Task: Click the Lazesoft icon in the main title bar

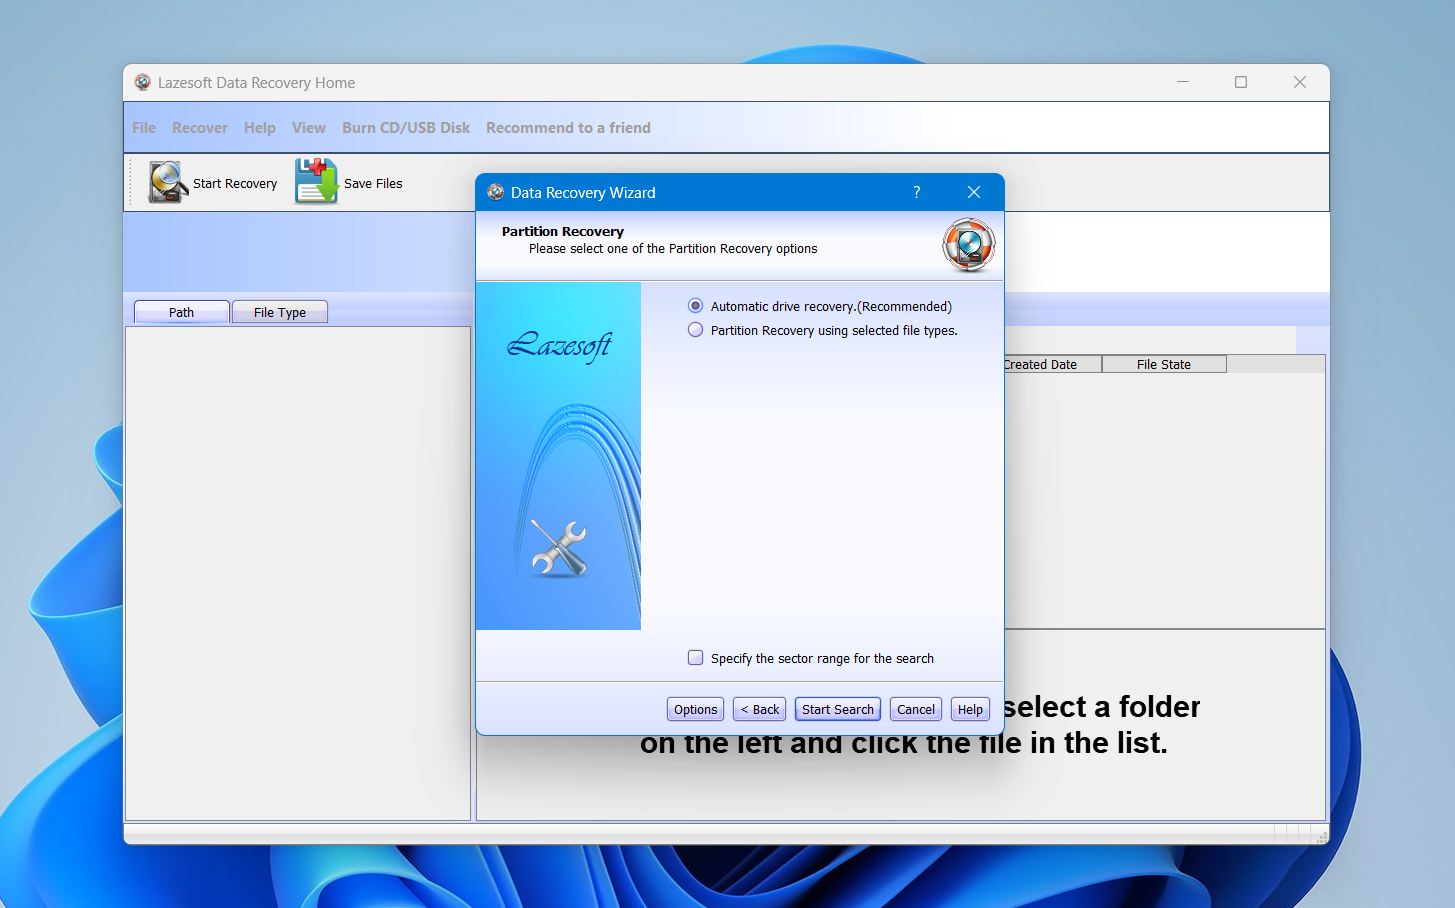Action: pos(141,82)
